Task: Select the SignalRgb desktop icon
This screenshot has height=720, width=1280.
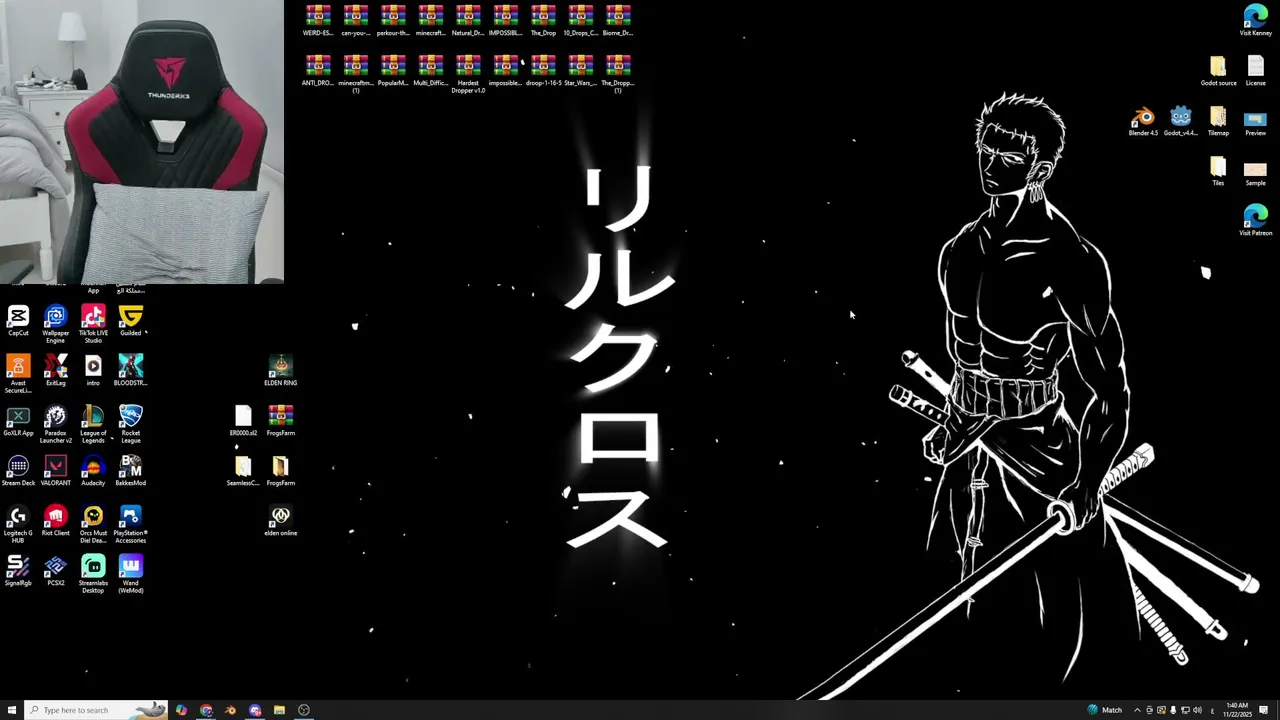Action: (x=18, y=572)
